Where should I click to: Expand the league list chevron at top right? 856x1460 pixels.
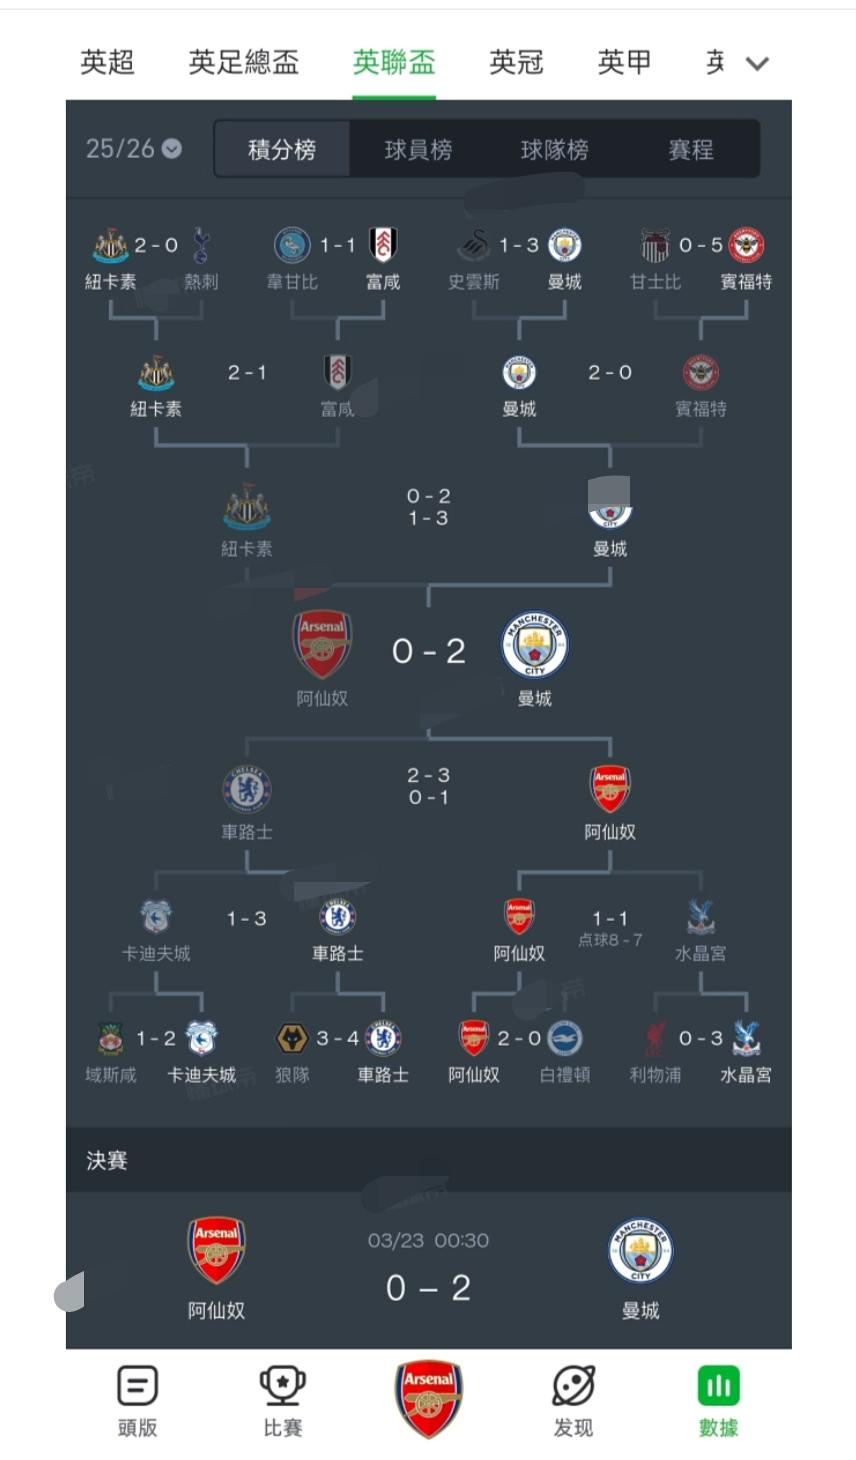757,64
